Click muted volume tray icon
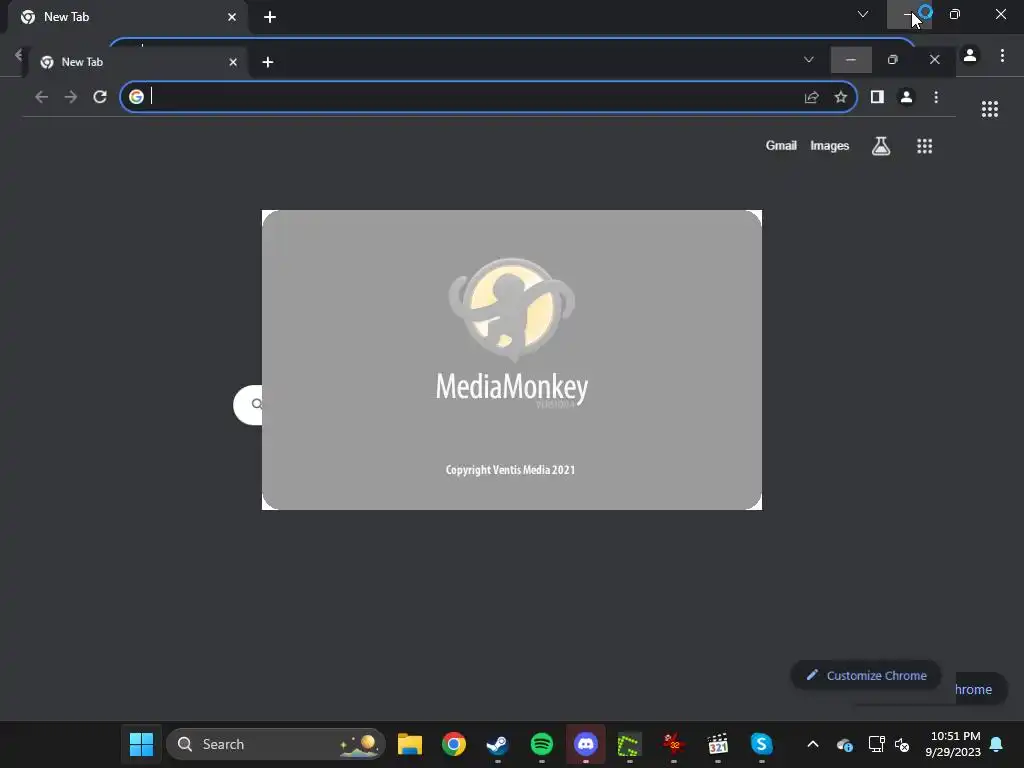 [902, 744]
